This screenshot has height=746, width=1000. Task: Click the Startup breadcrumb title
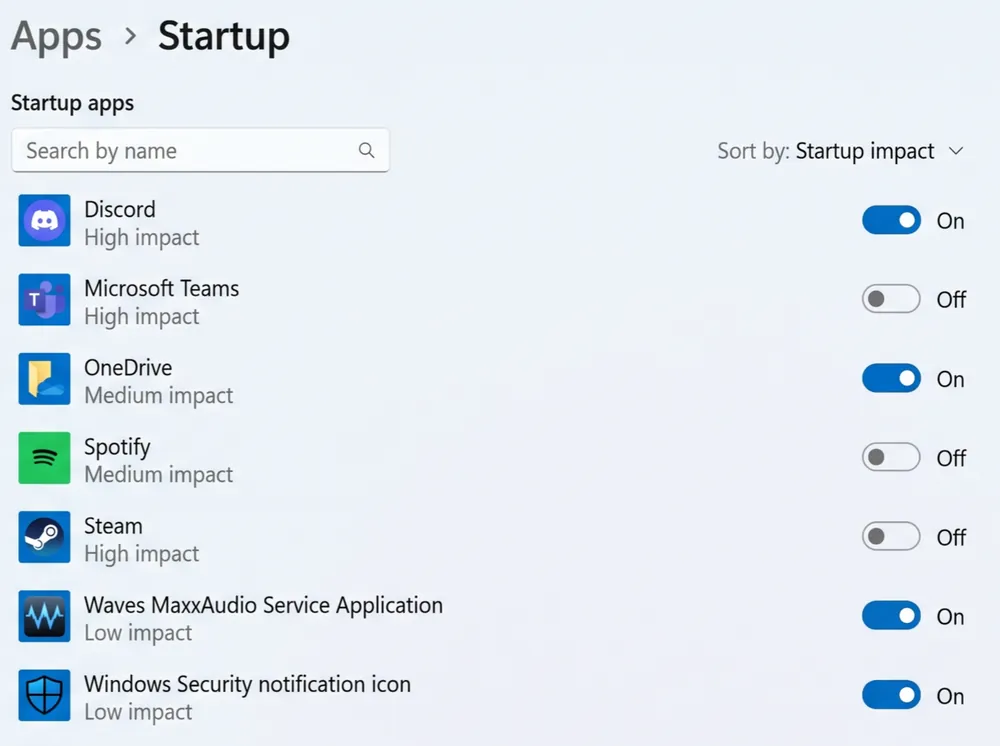point(224,37)
